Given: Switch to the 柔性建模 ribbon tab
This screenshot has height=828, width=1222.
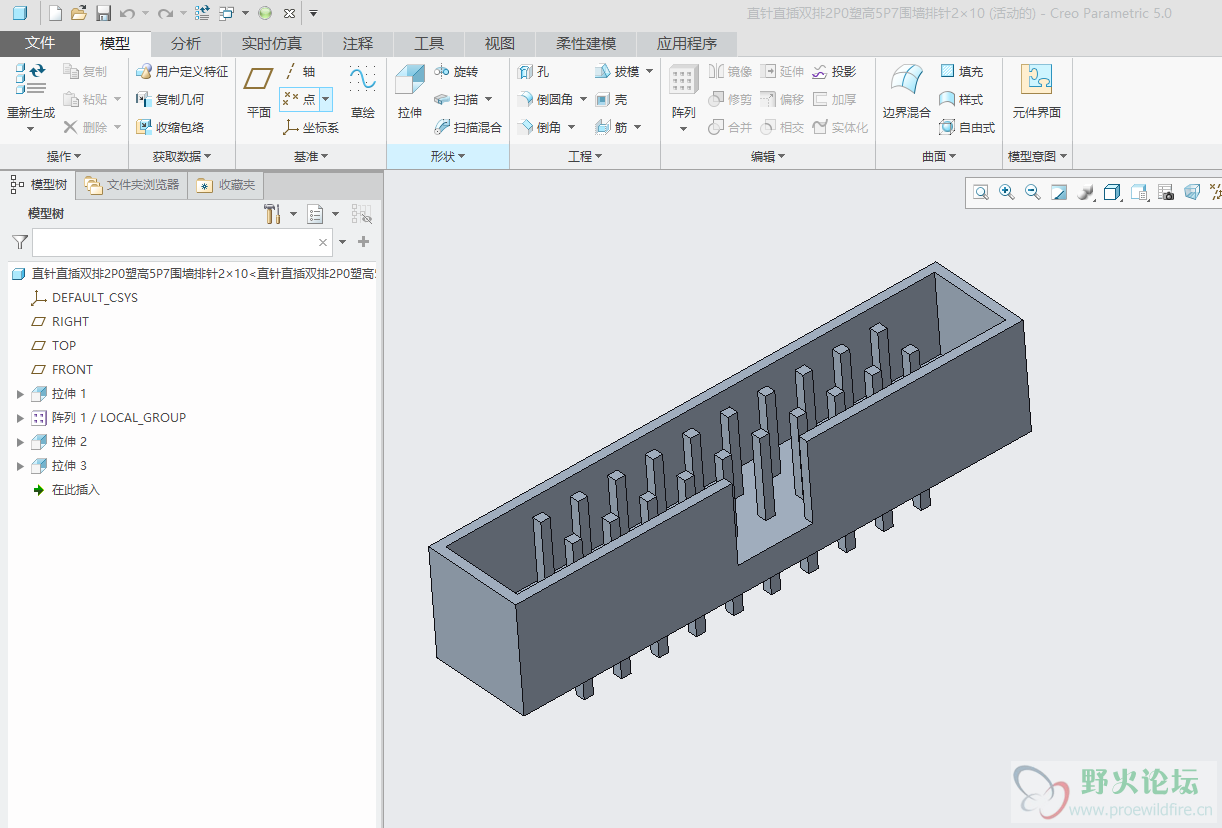Looking at the screenshot, I should coord(586,43).
